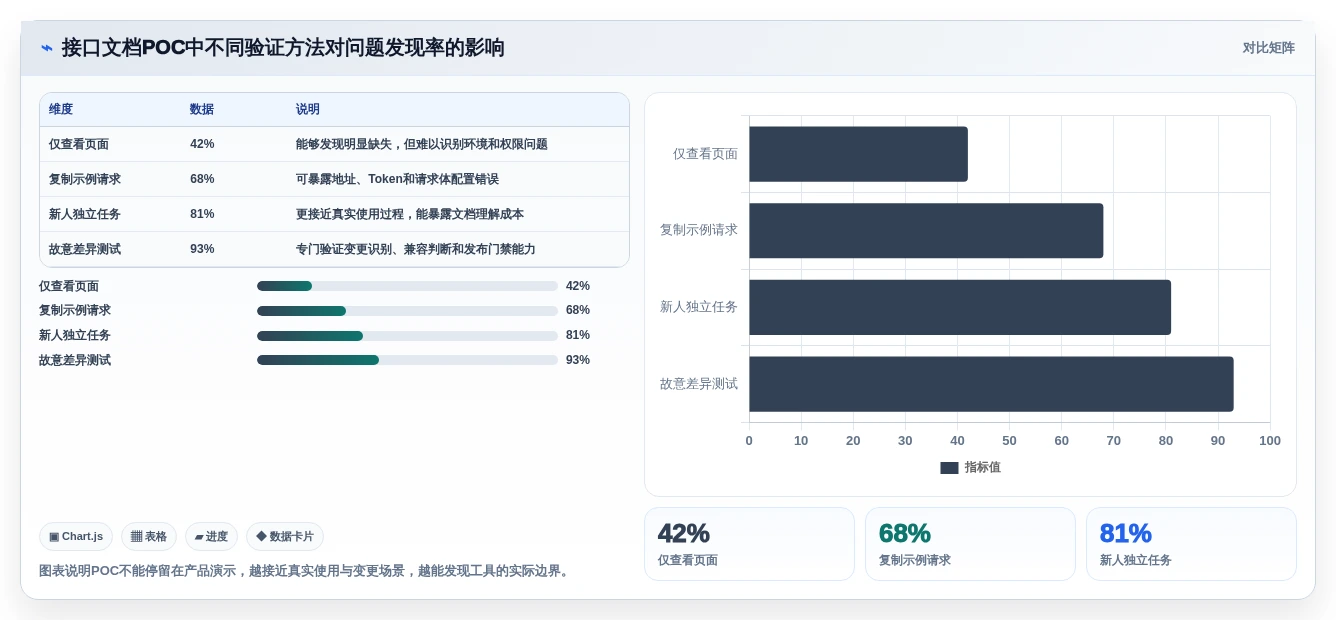Click the 复制示例请求 progress bar
Viewport: 1336px width, 620px height.
[x=407, y=311]
